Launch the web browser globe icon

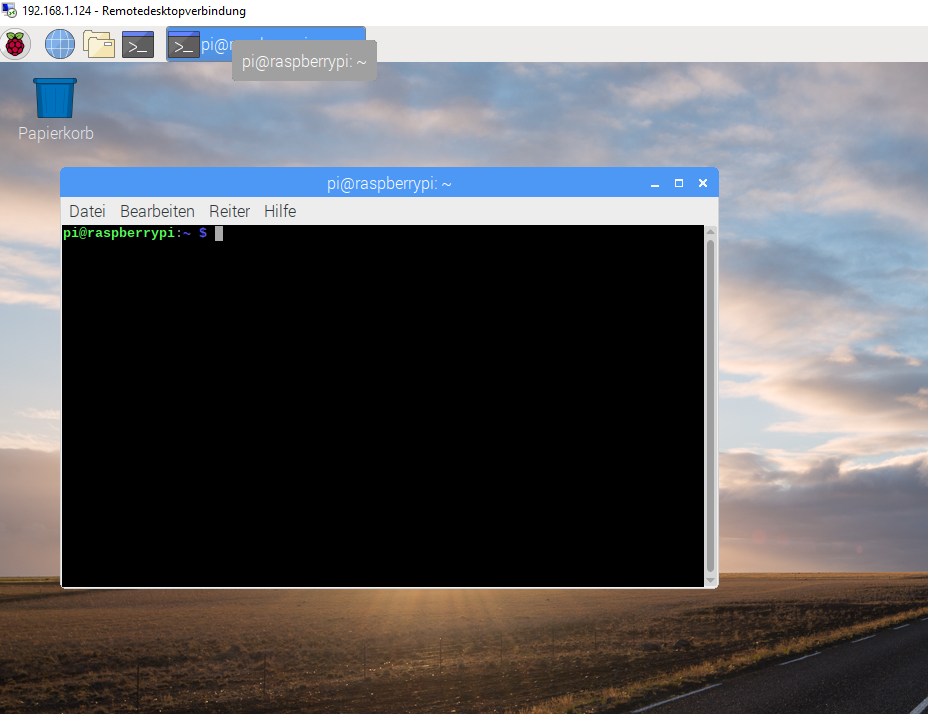[x=60, y=44]
